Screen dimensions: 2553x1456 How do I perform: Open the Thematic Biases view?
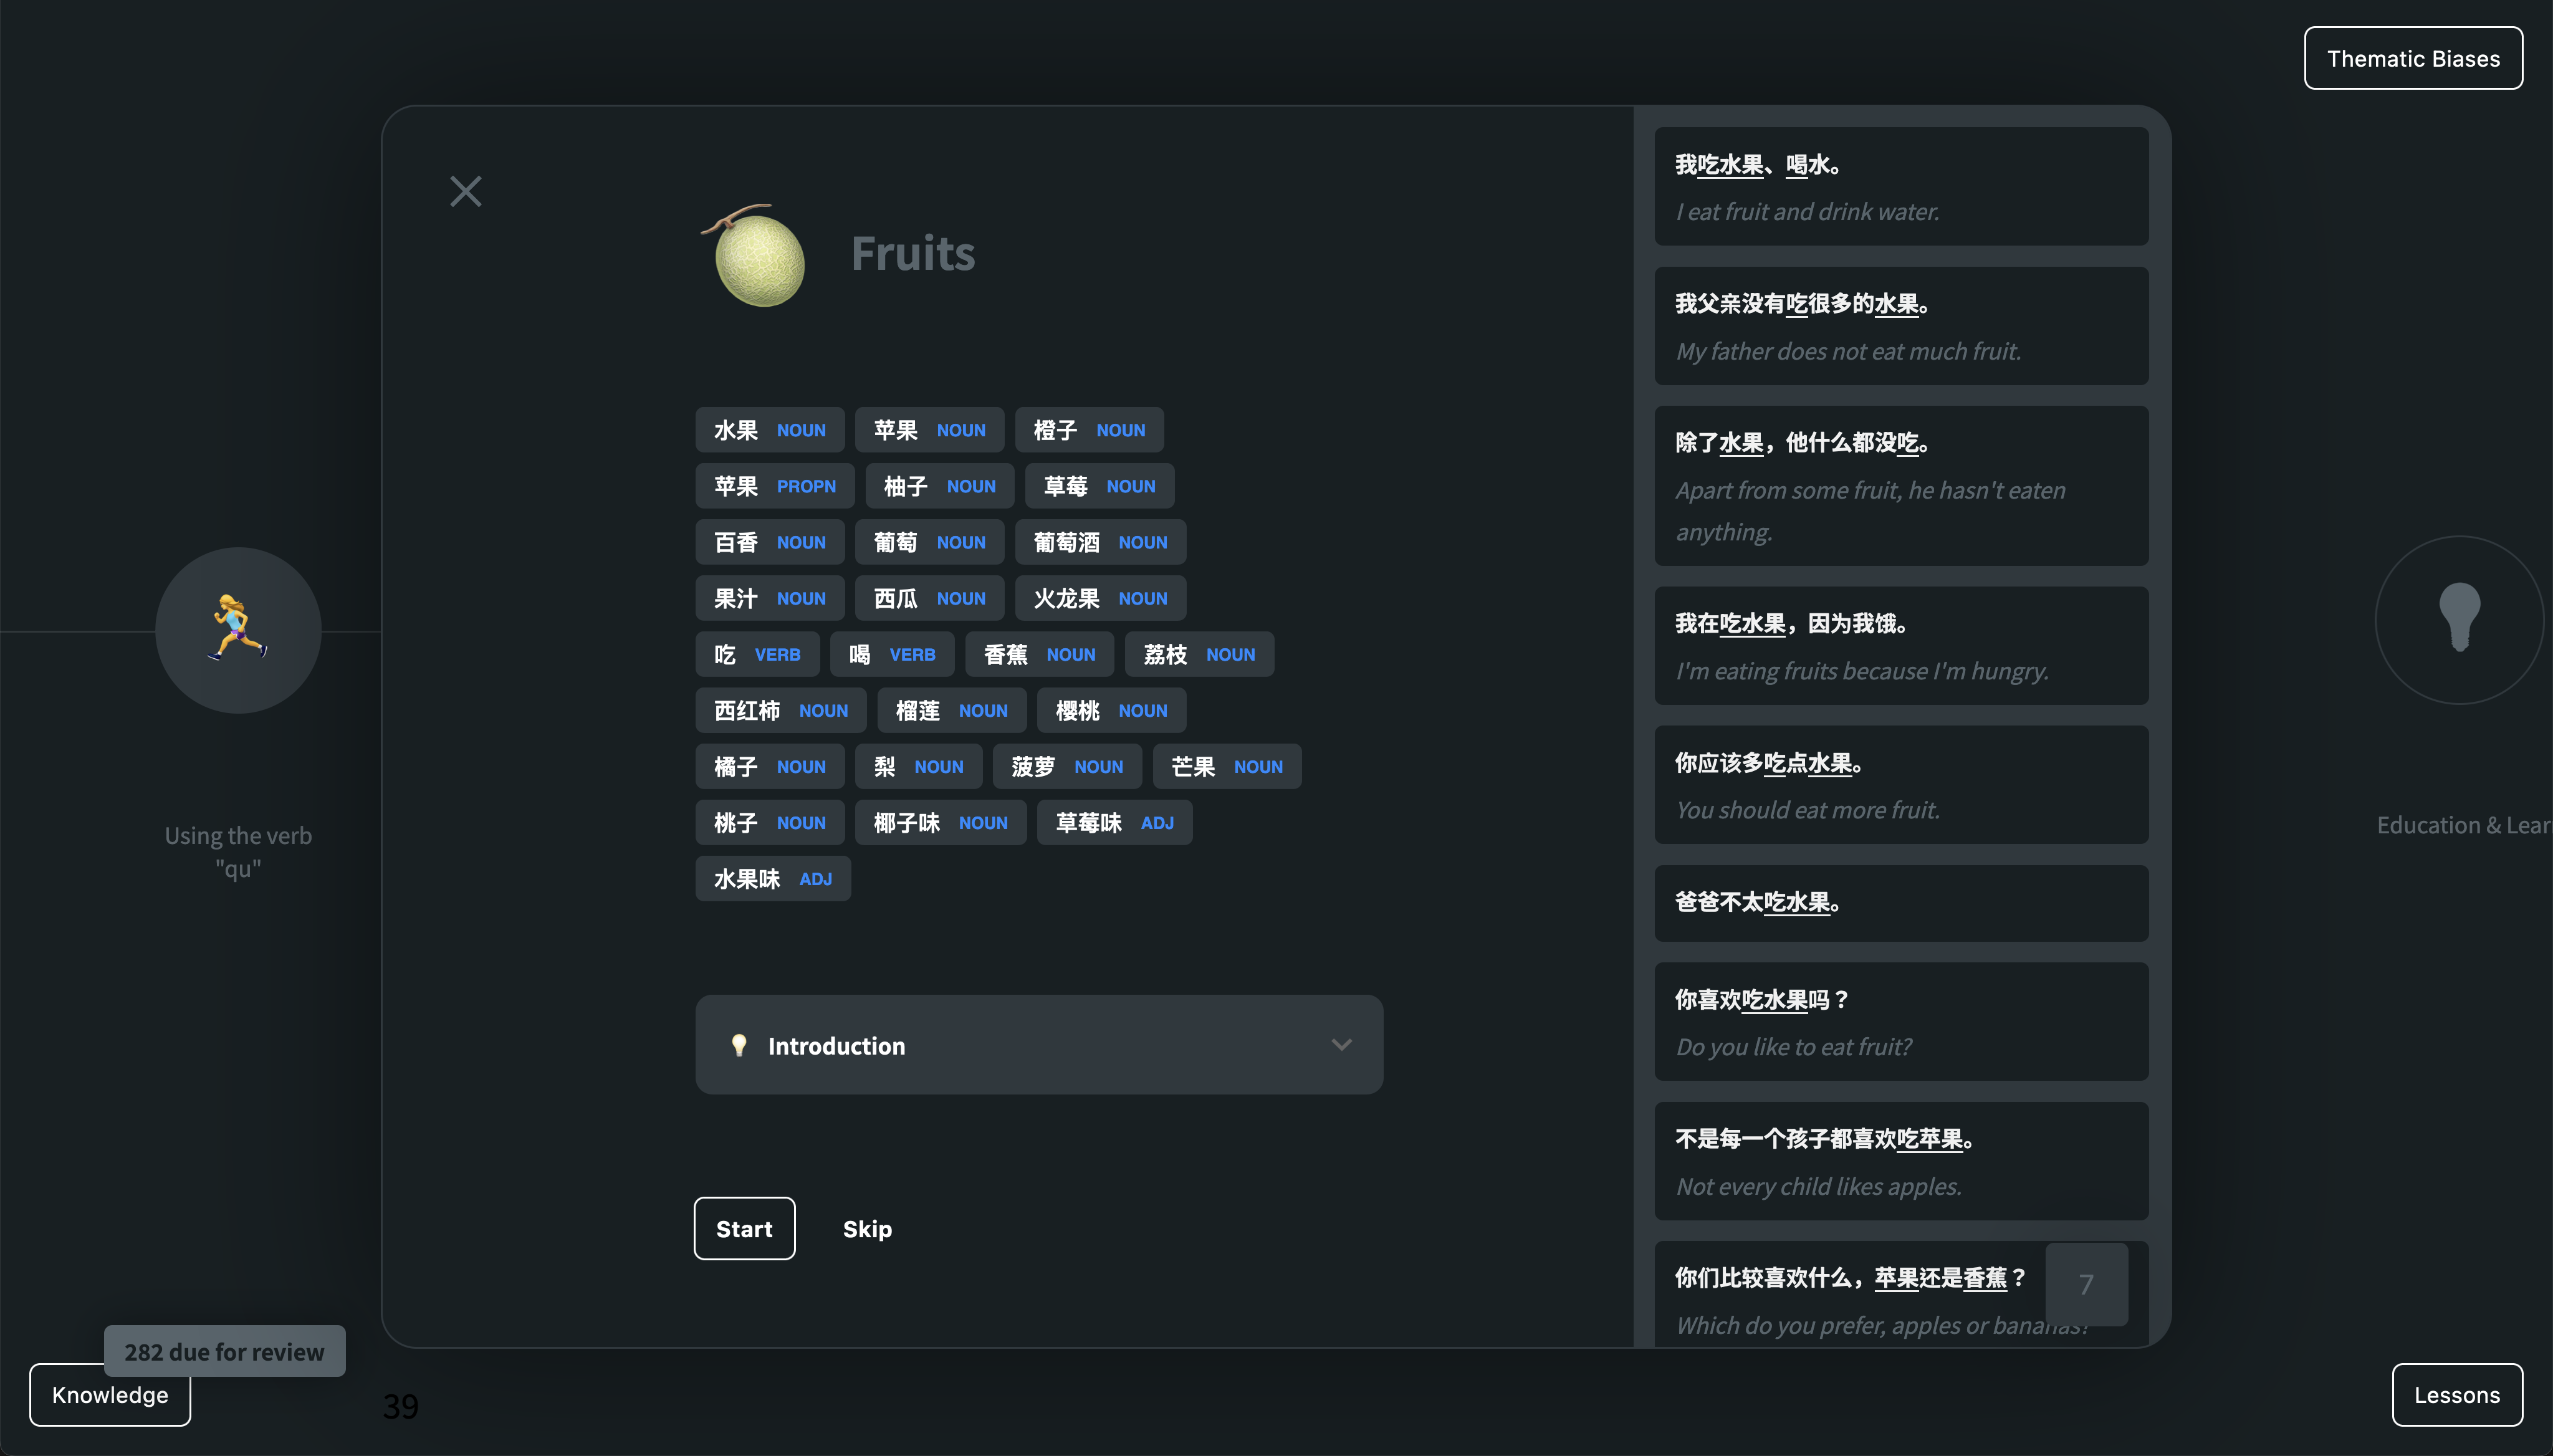[2412, 58]
